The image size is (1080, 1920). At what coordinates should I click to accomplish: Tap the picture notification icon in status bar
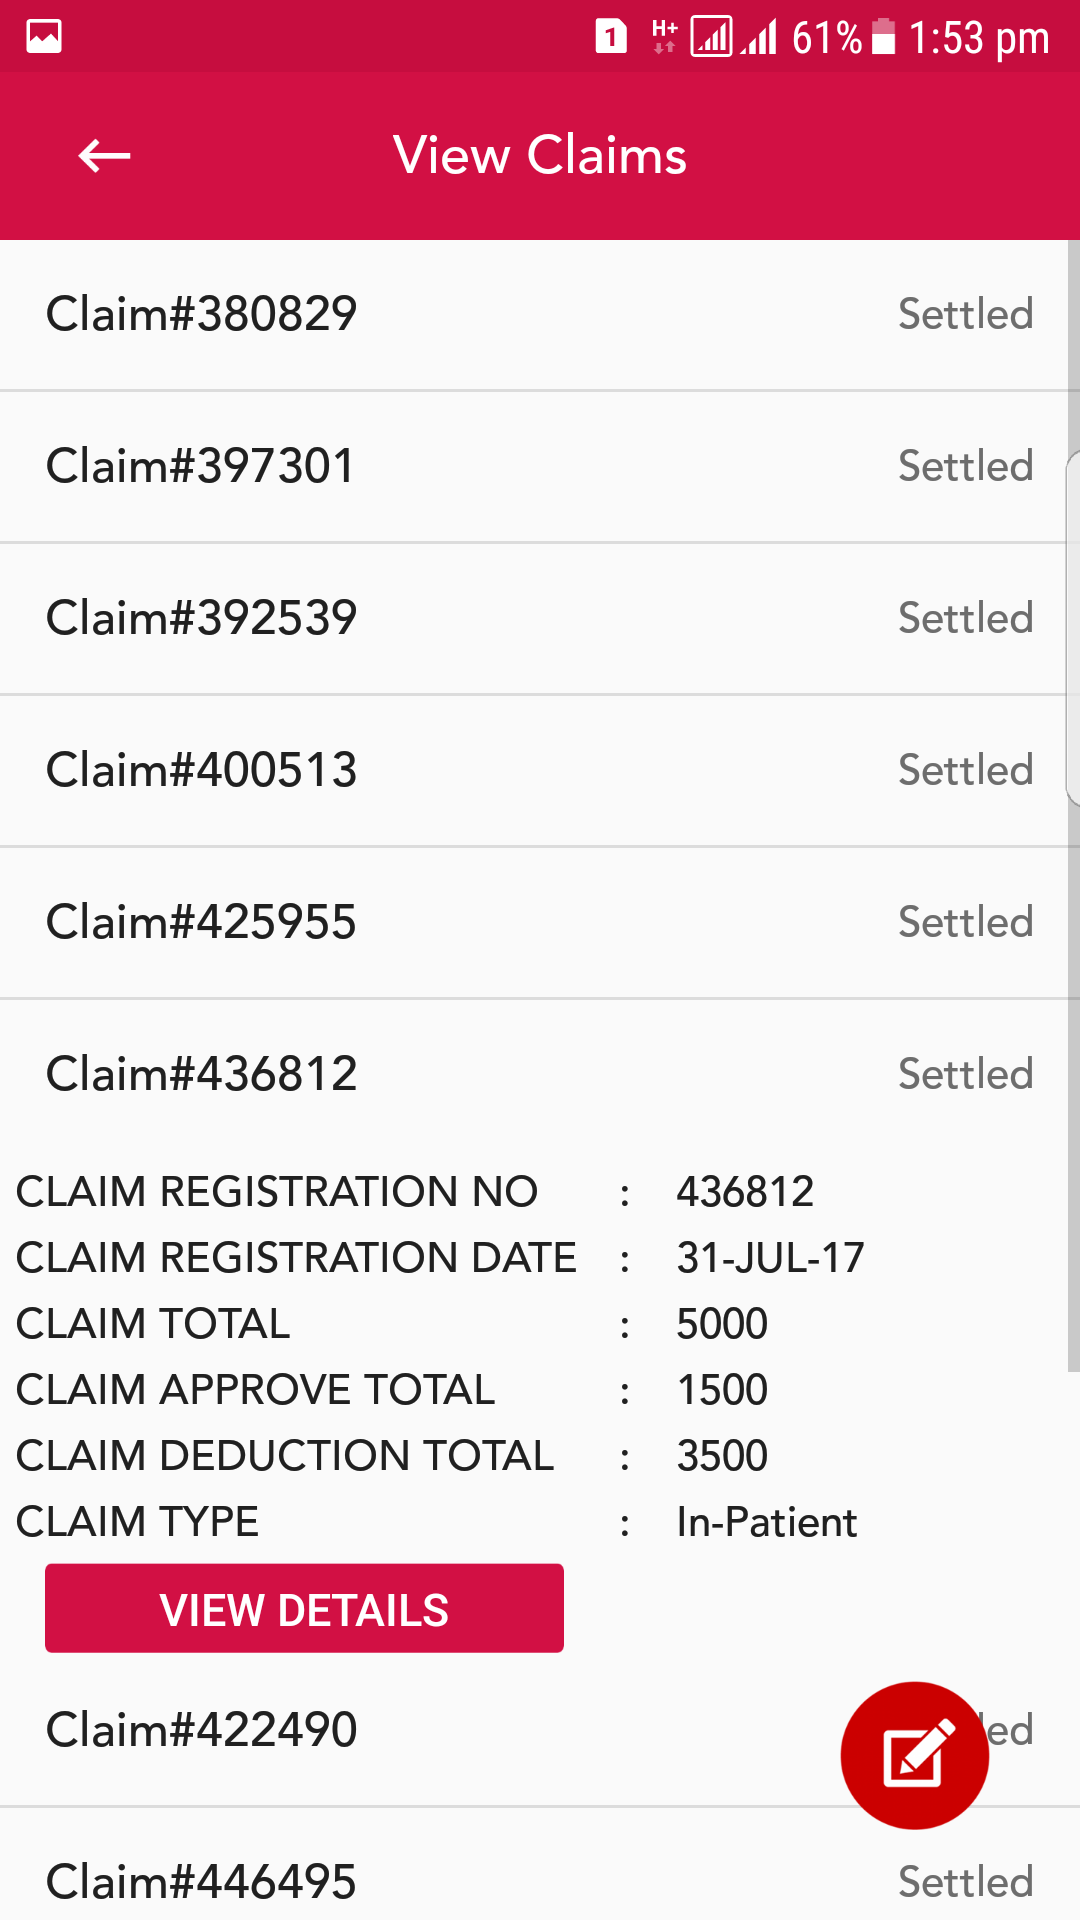click(44, 36)
